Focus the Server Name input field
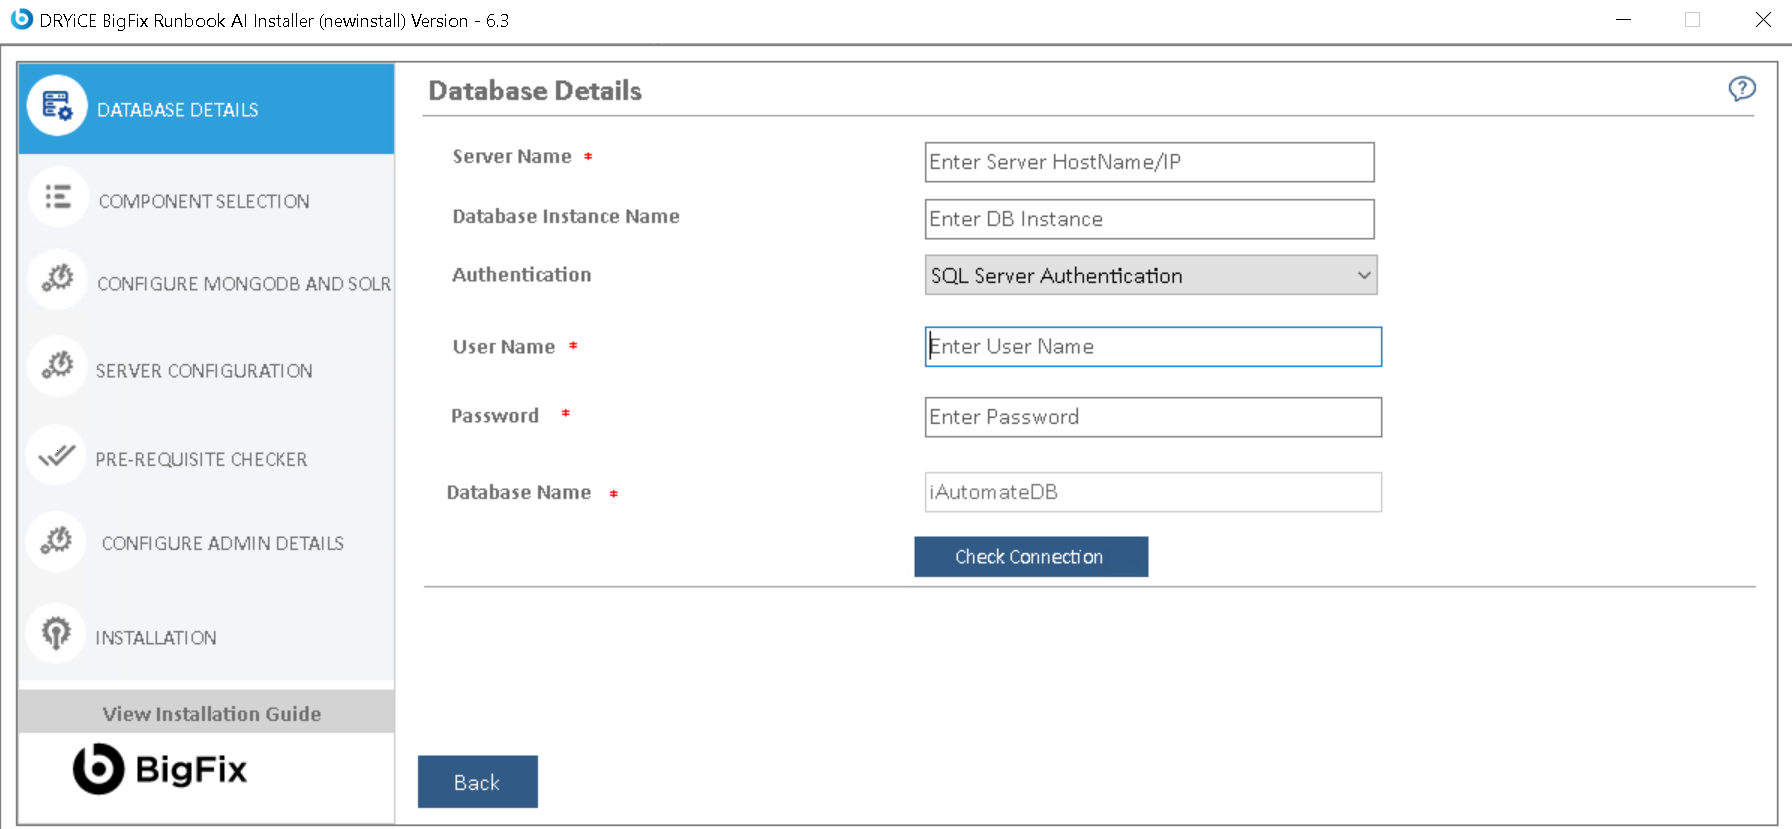 click(x=1149, y=162)
